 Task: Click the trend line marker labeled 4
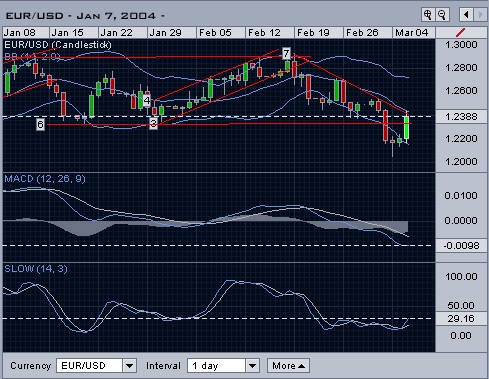[x=147, y=100]
